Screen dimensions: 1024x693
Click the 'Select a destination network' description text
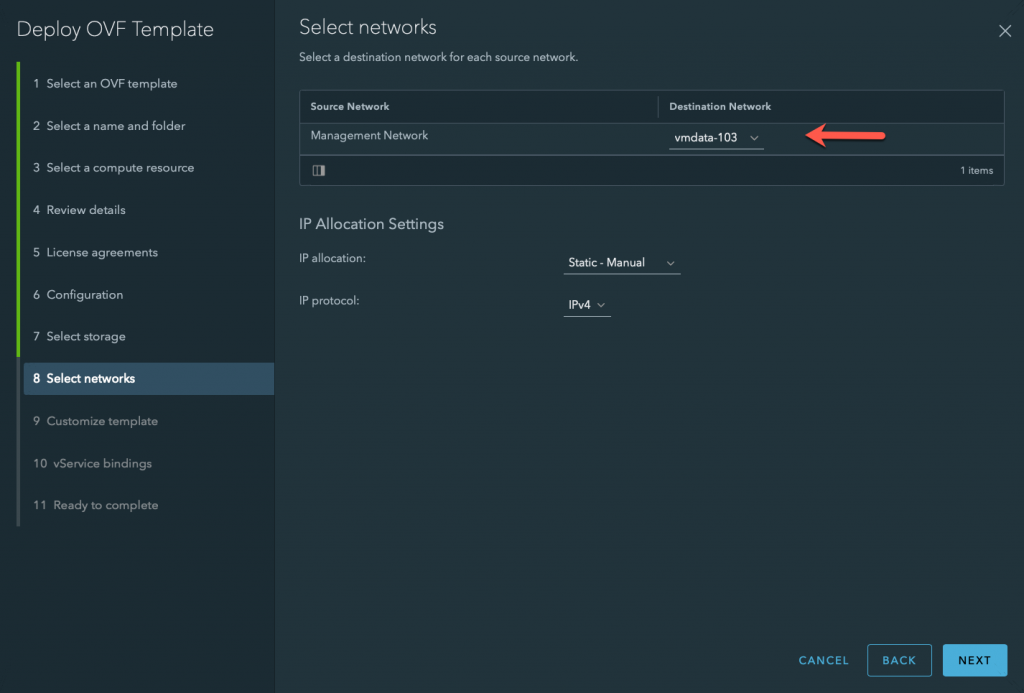[438, 57]
